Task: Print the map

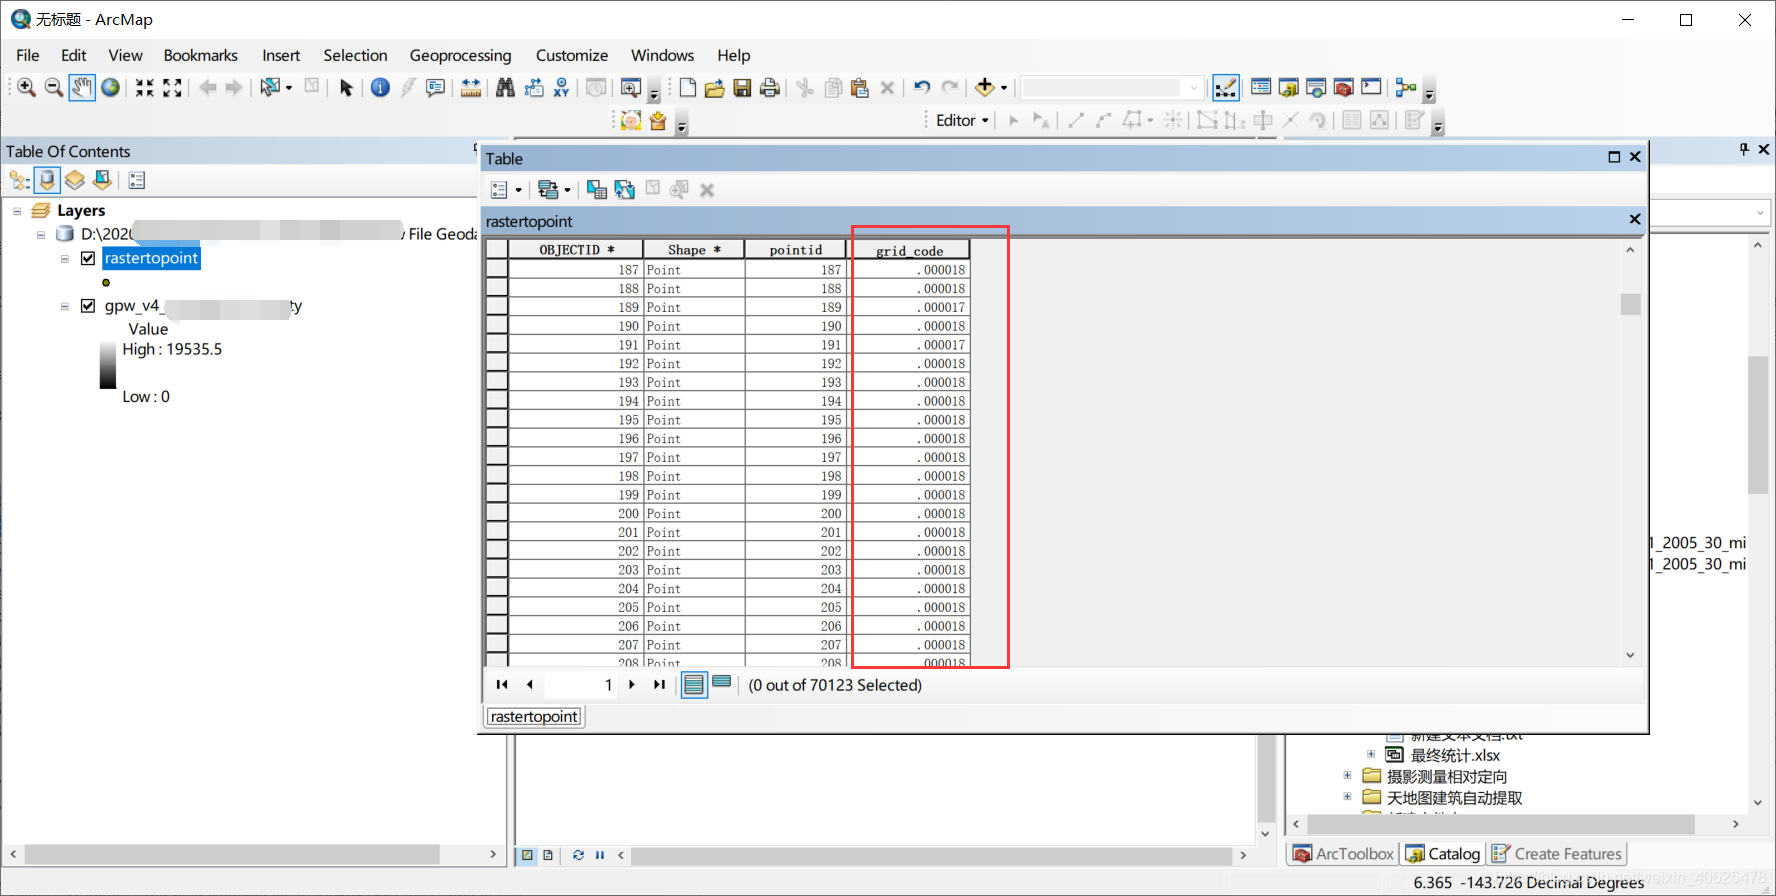Action: click(x=769, y=88)
